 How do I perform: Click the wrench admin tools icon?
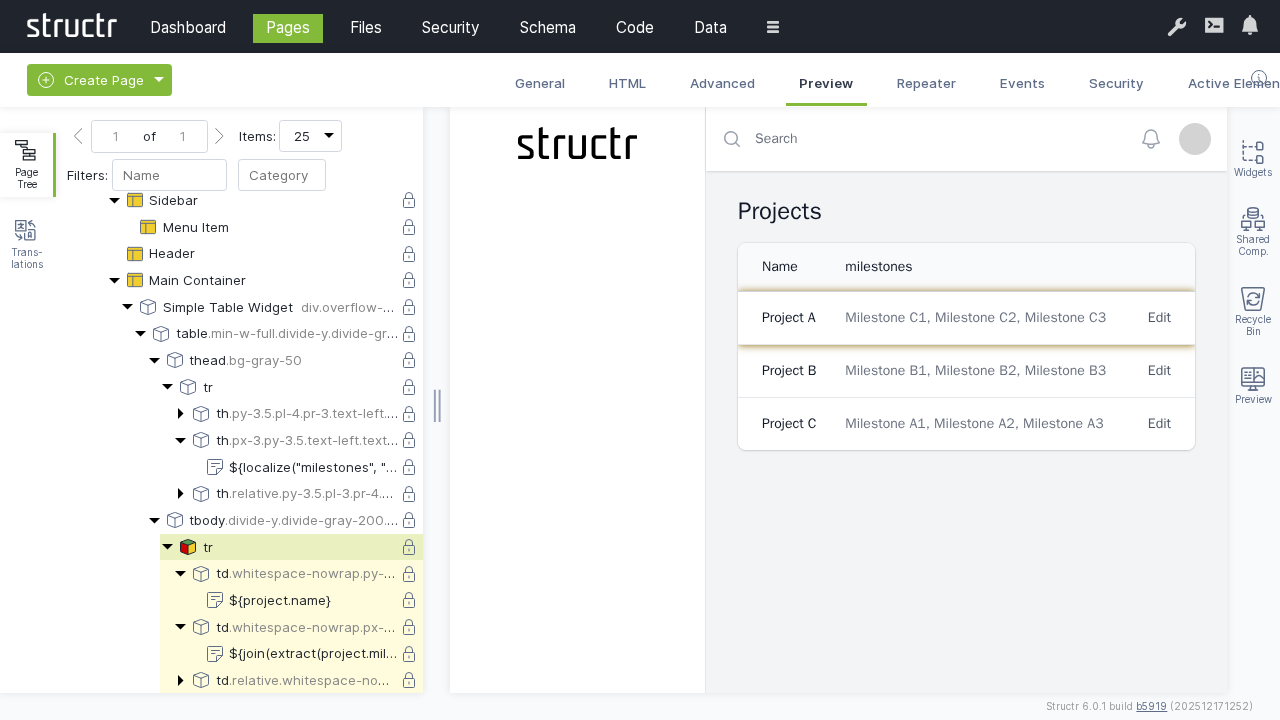[1177, 27]
